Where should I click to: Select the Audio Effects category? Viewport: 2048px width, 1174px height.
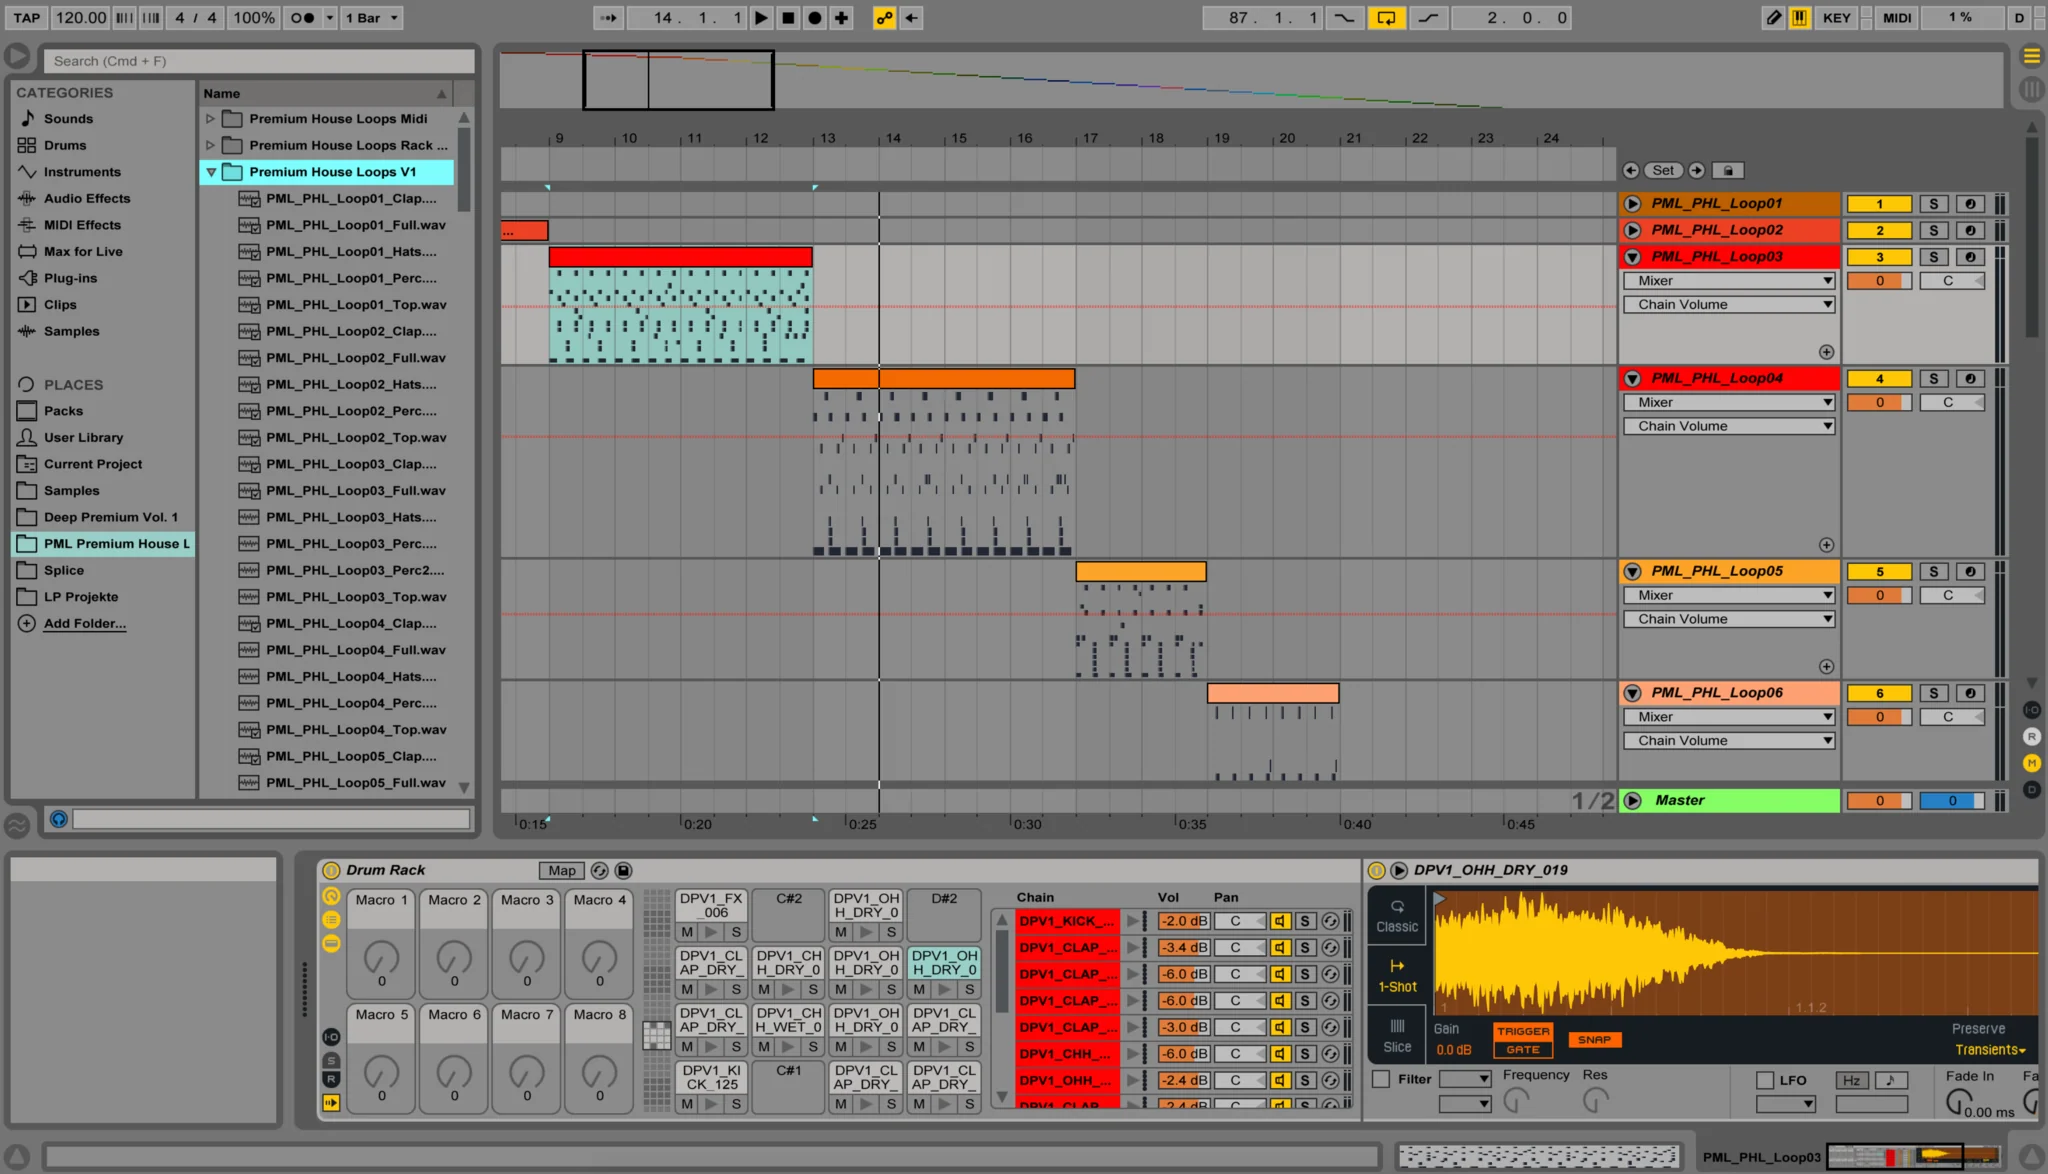[87, 198]
